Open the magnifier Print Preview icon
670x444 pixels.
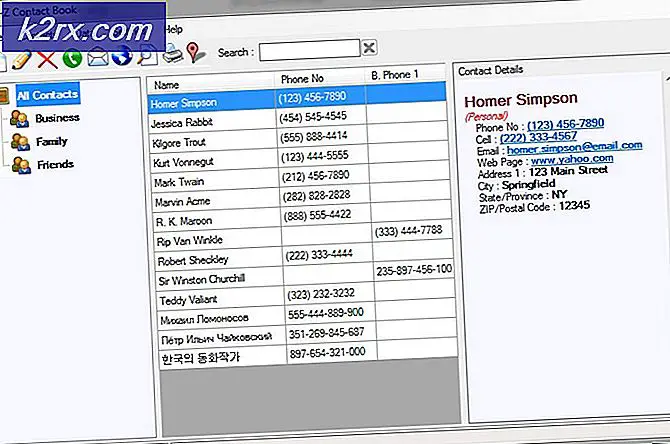point(147,56)
